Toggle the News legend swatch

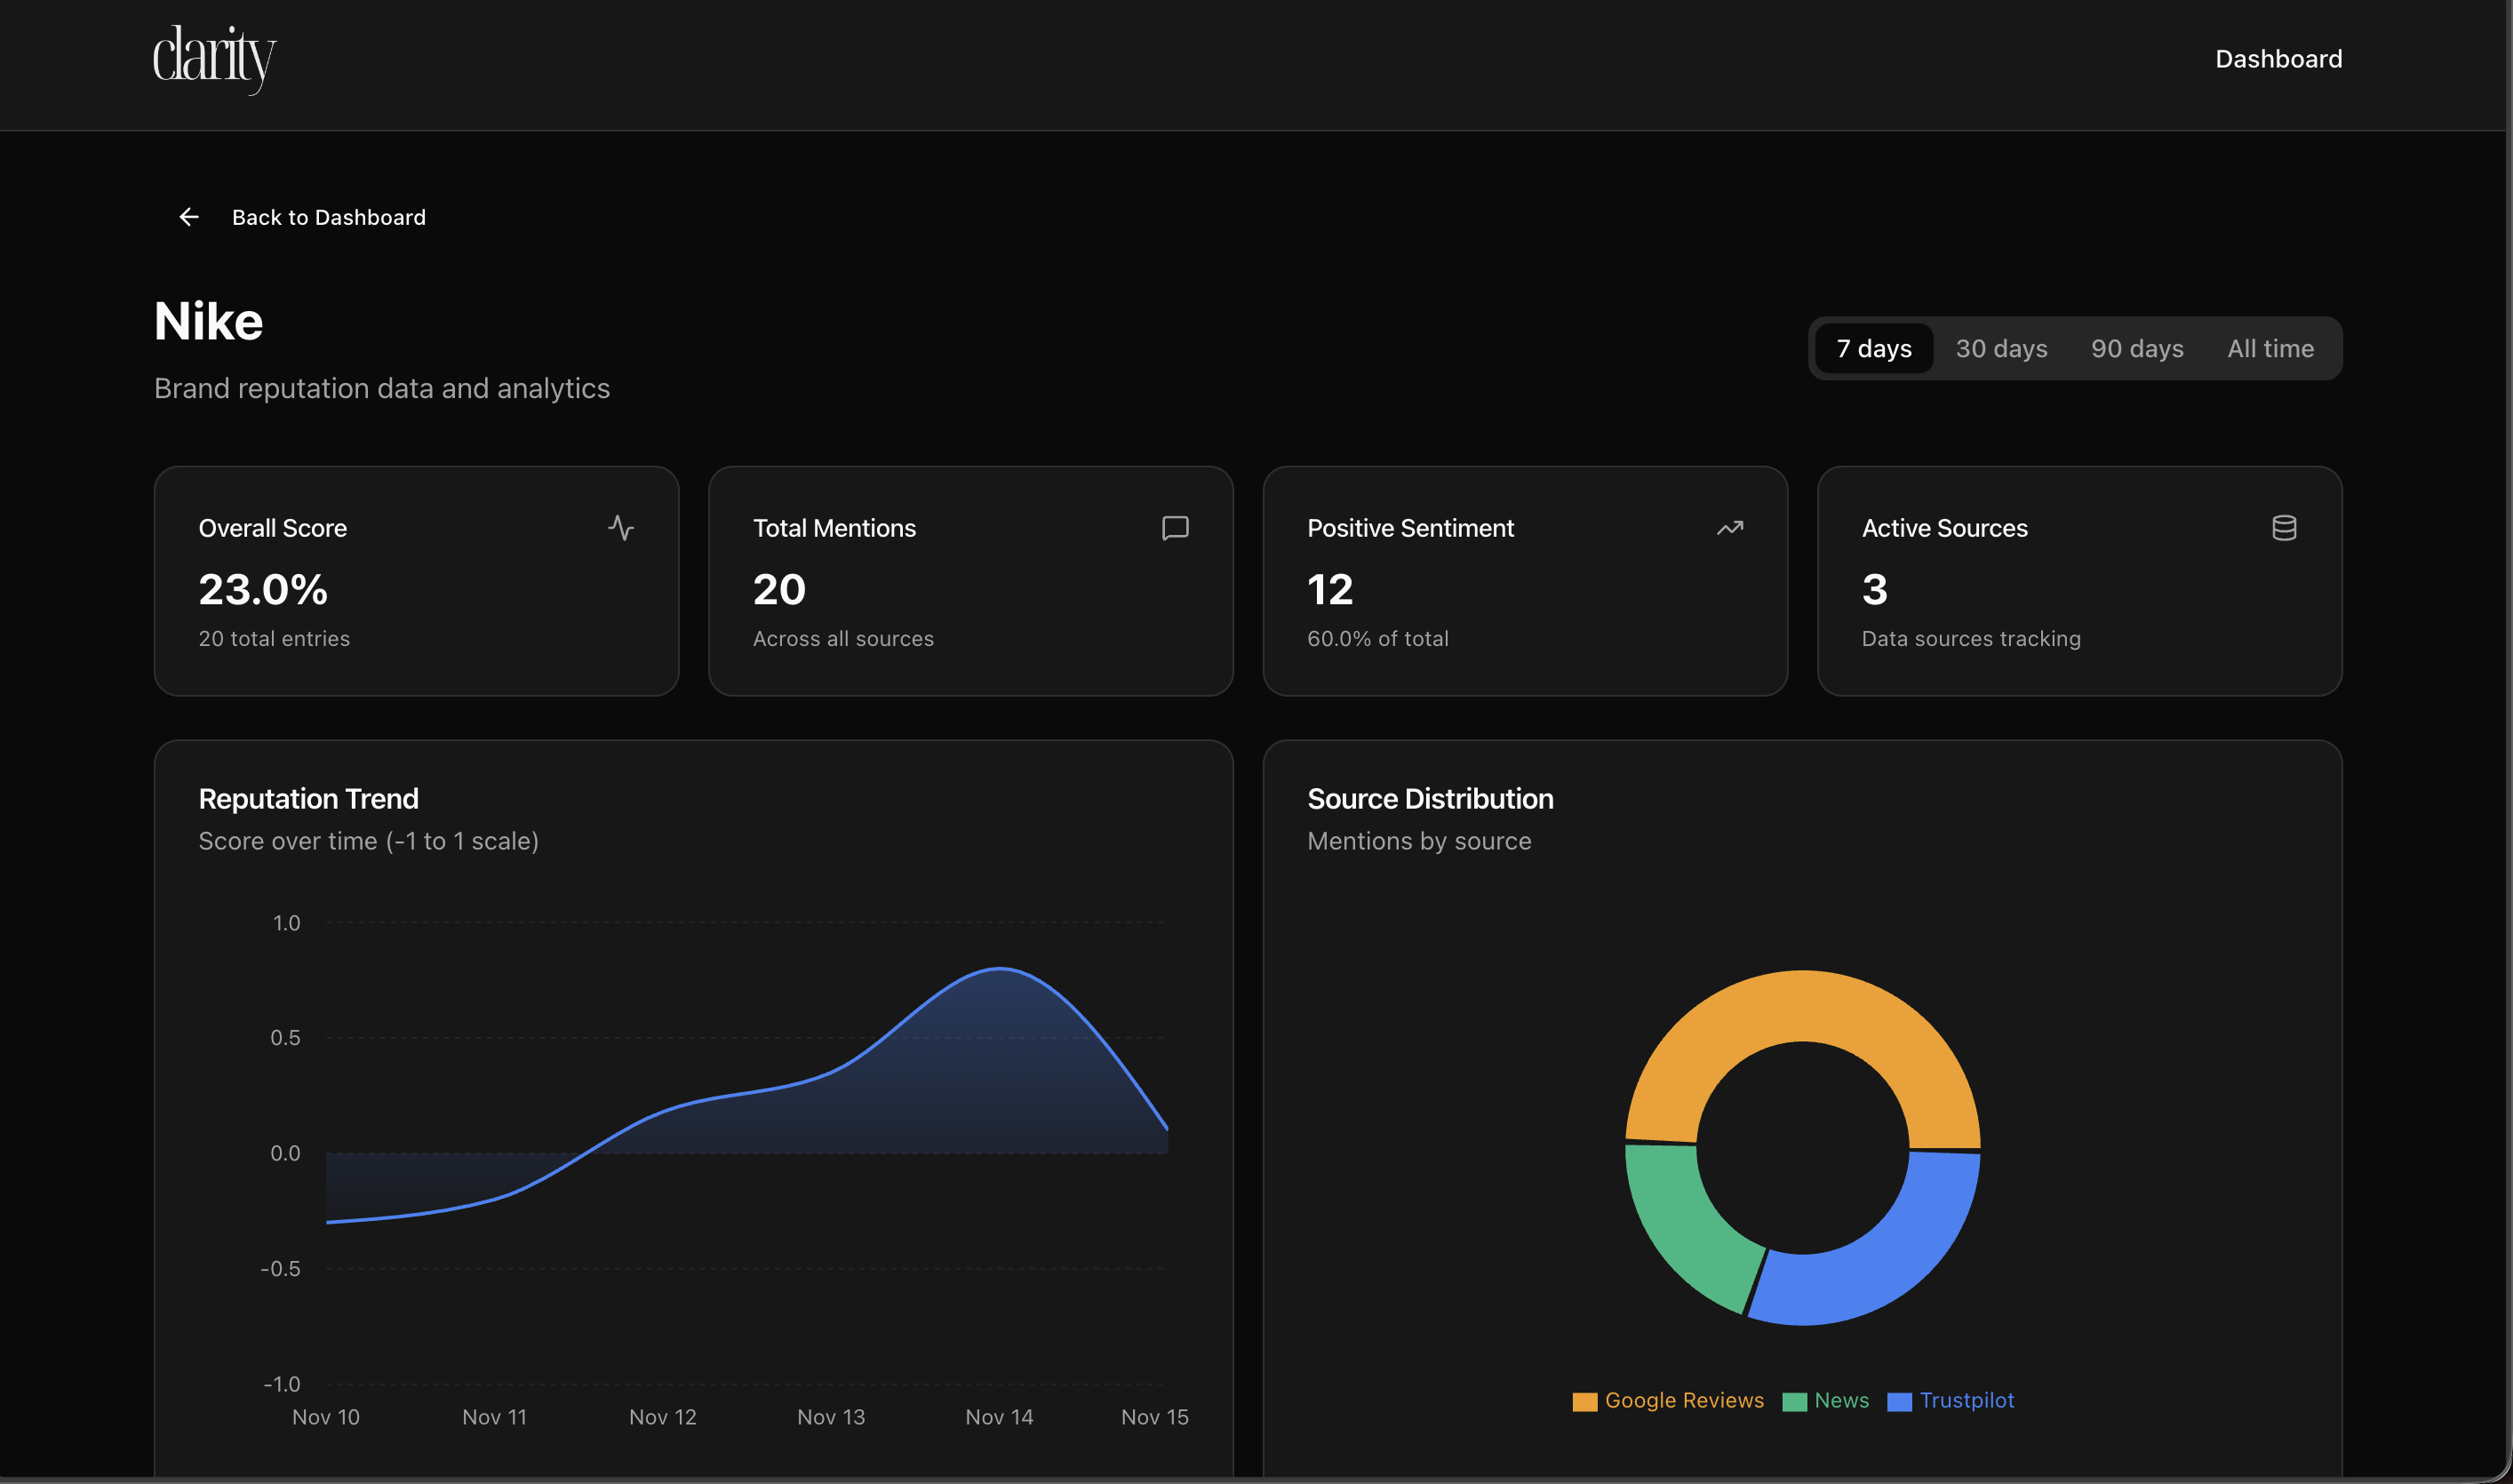click(1795, 1401)
